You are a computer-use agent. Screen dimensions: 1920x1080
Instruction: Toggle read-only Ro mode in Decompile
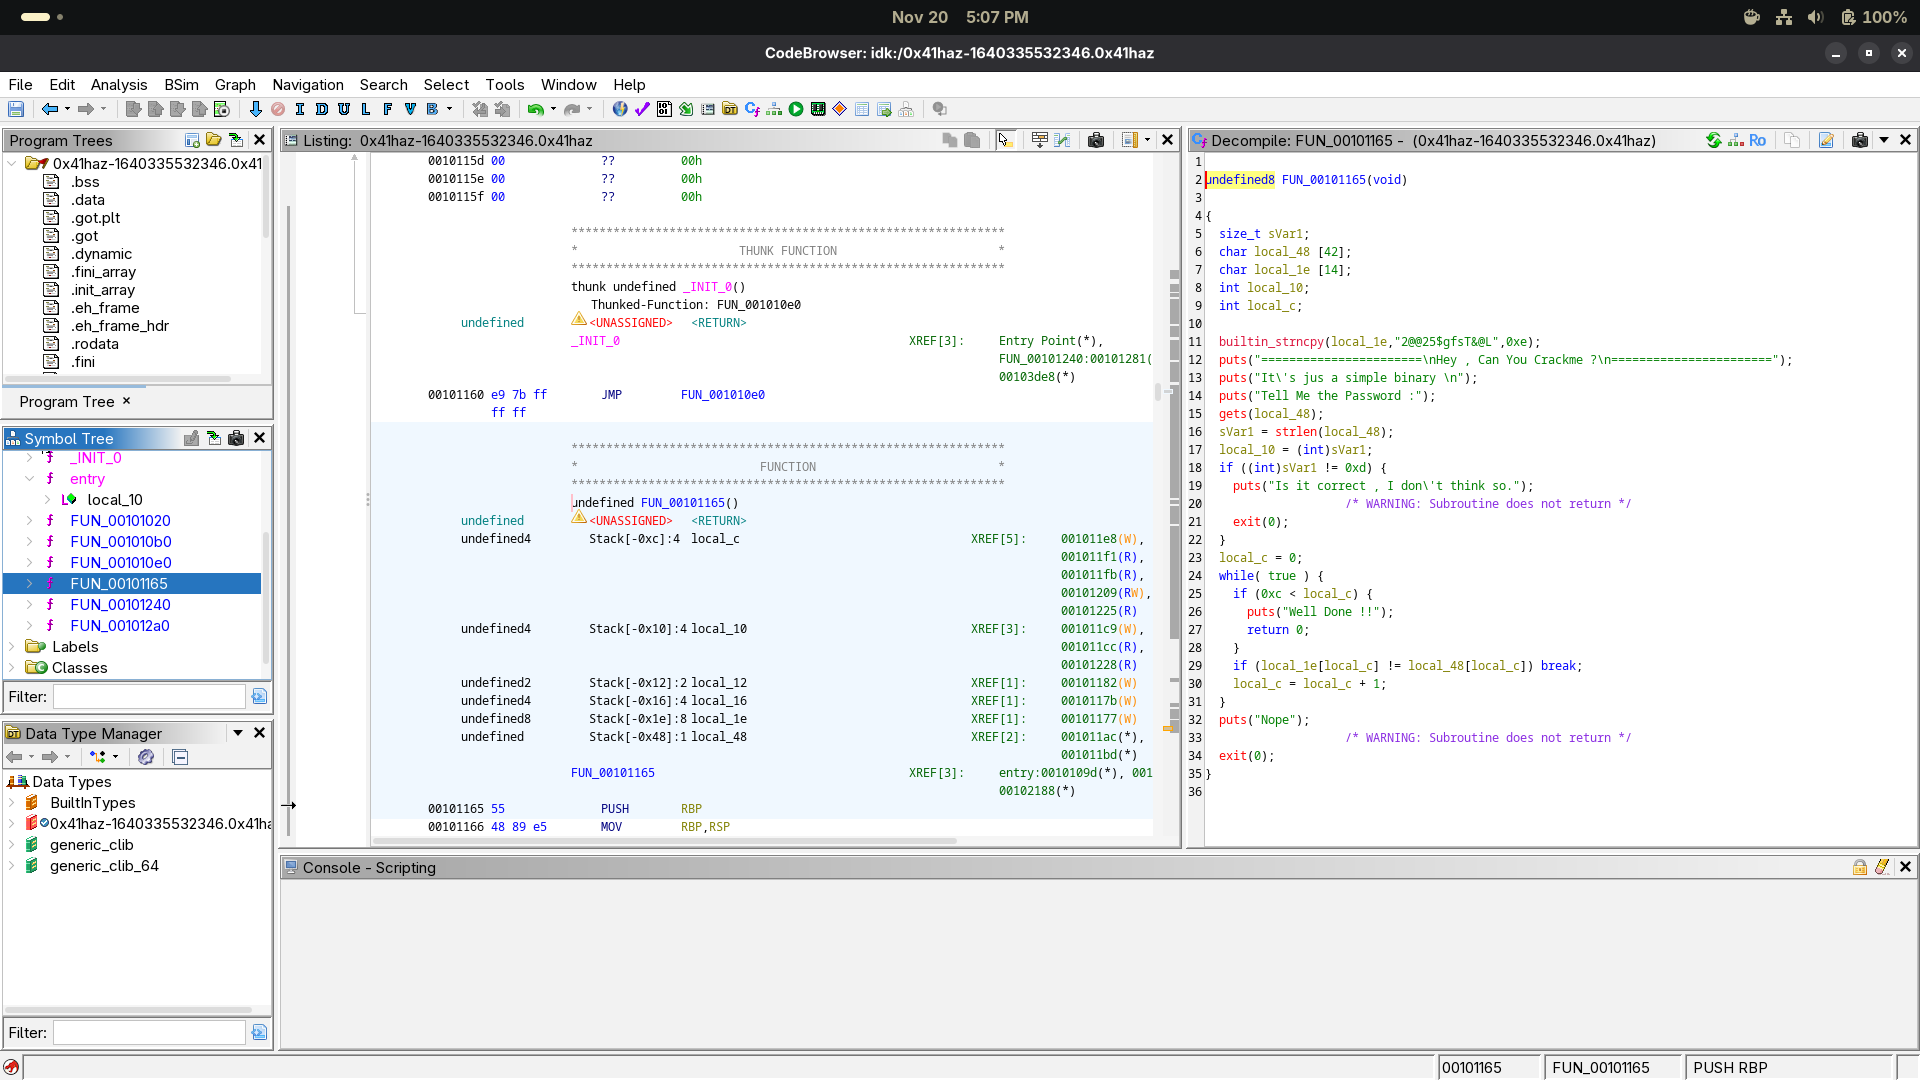[x=1757, y=141]
